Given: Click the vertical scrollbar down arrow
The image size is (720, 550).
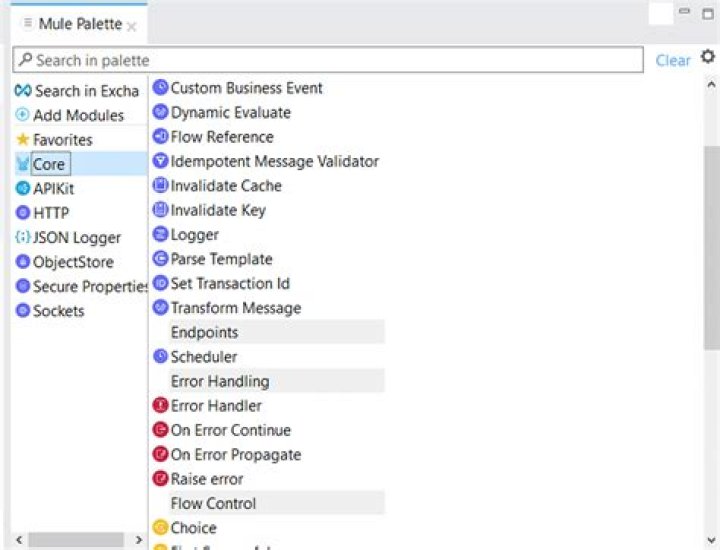Looking at the screenshot, I should 711,540.
